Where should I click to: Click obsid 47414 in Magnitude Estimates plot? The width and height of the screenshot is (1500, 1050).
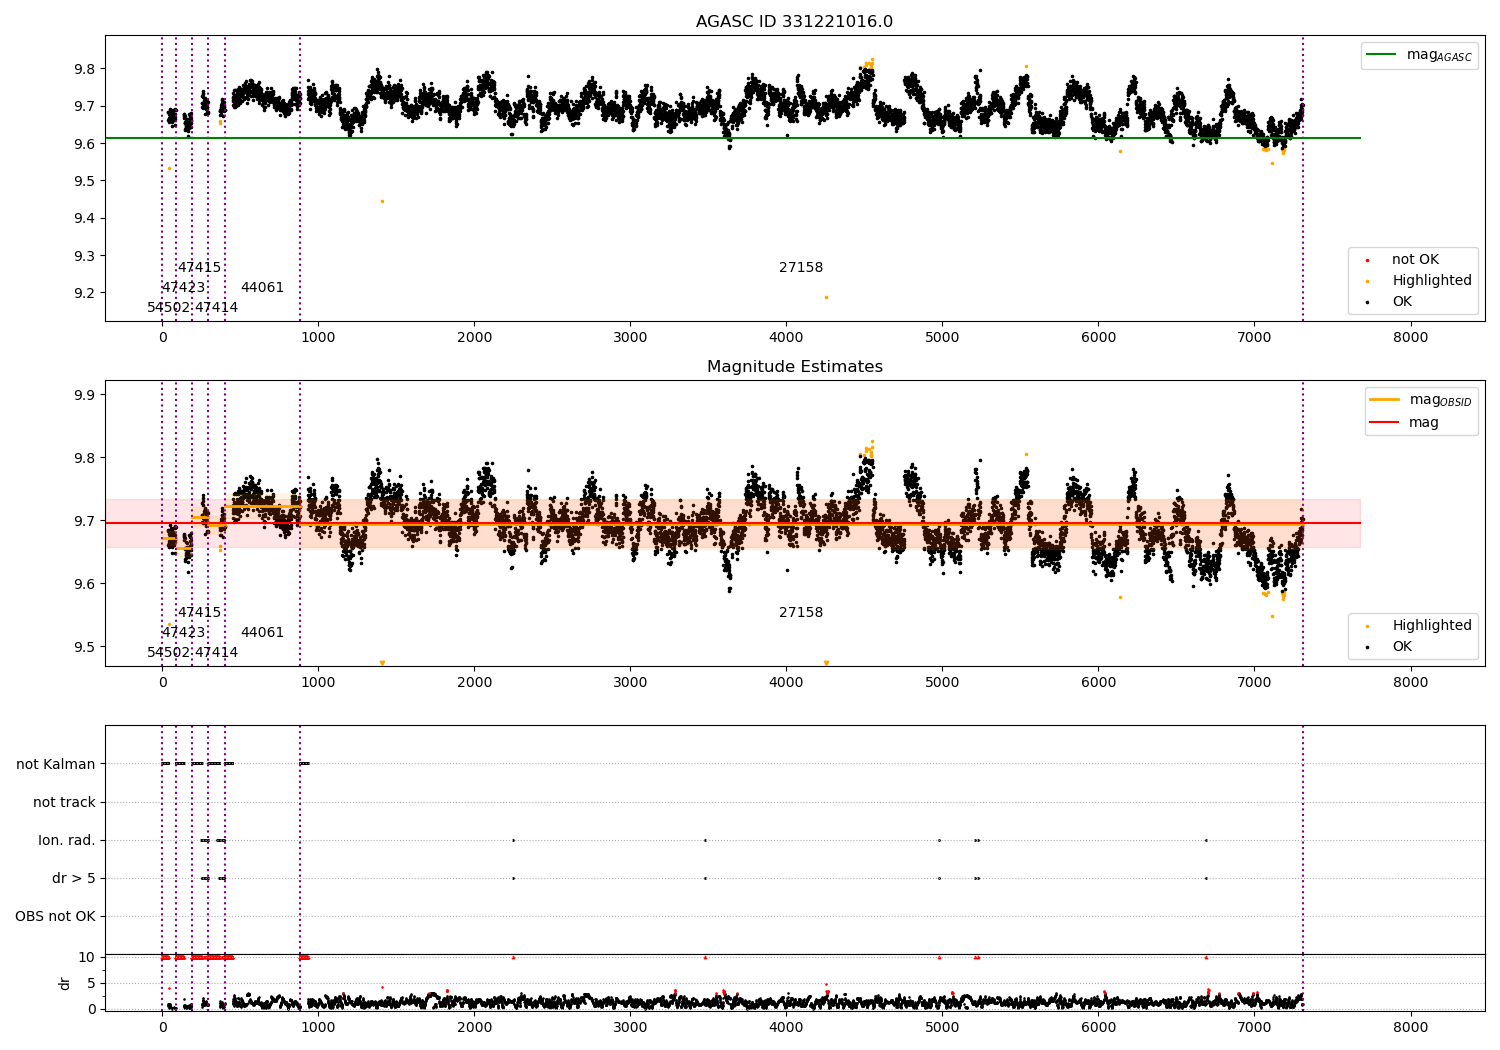(216, 653)
